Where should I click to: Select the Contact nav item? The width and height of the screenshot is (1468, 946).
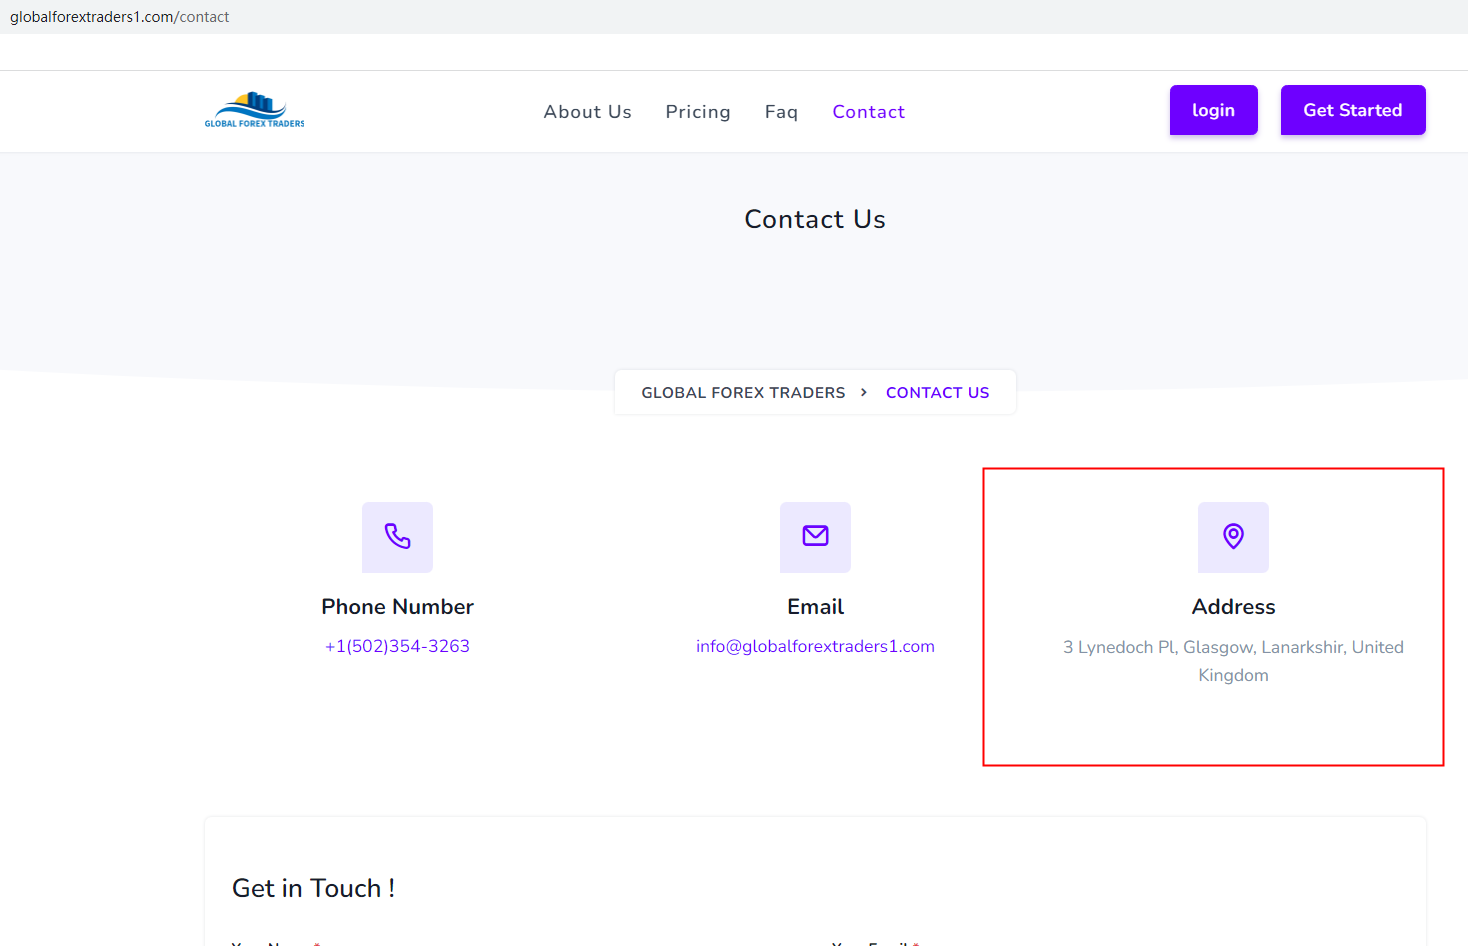(x=868, y=112)
